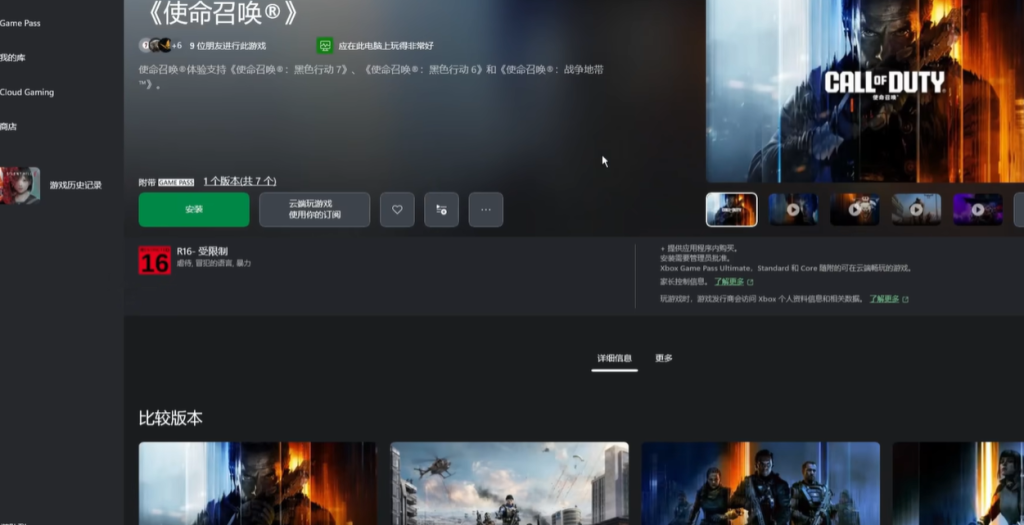
Task: Select the warzone city edition card
Action: 509,483
